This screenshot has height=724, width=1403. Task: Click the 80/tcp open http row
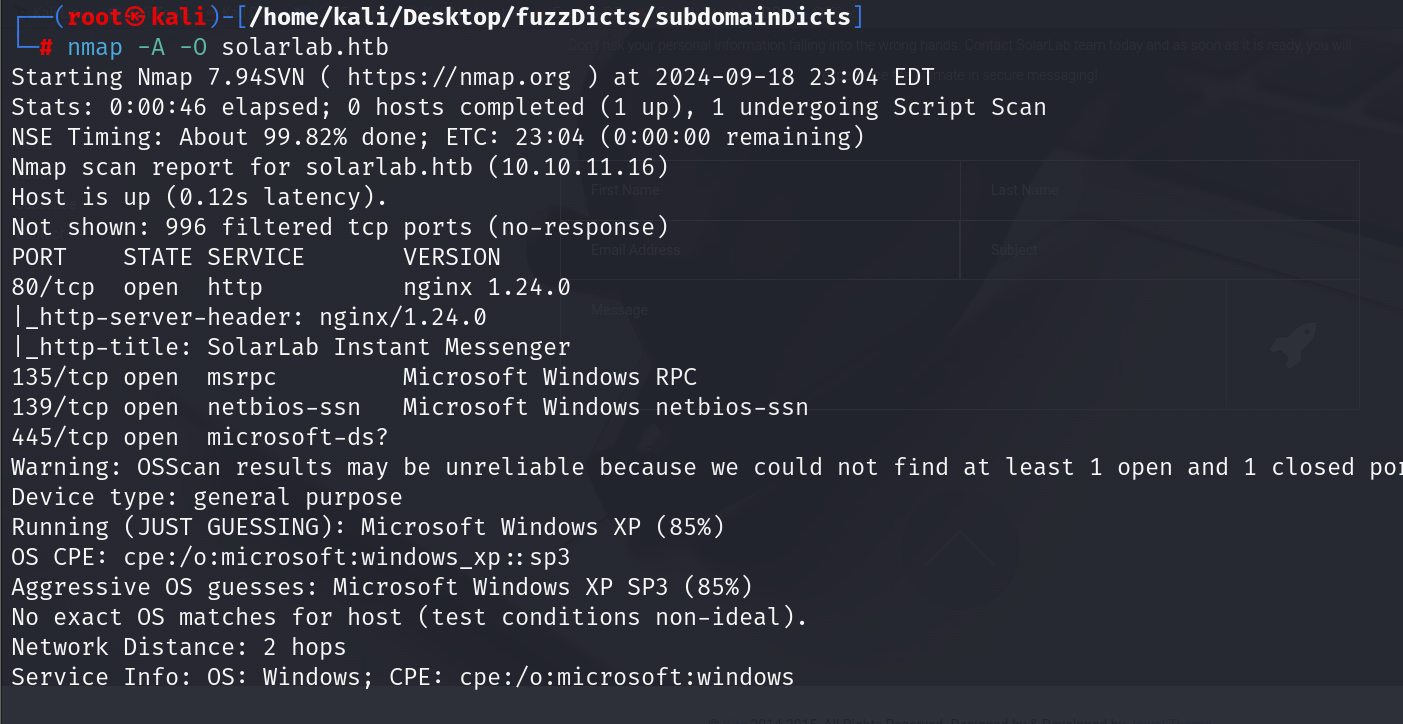(x=291, y=287)
